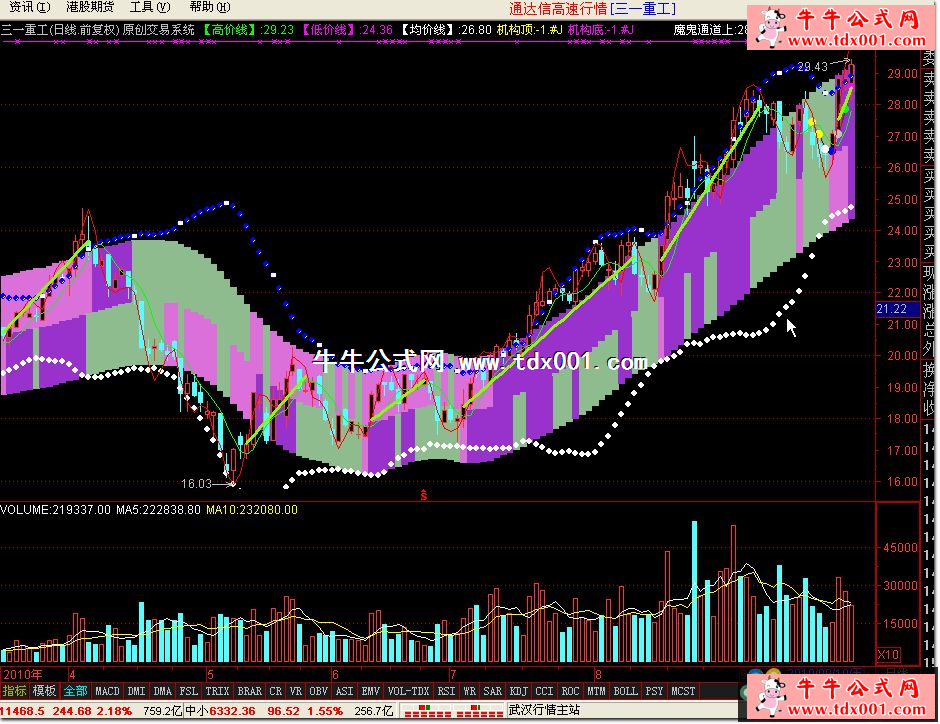Open the 帮助 menu

pos(210,7)
